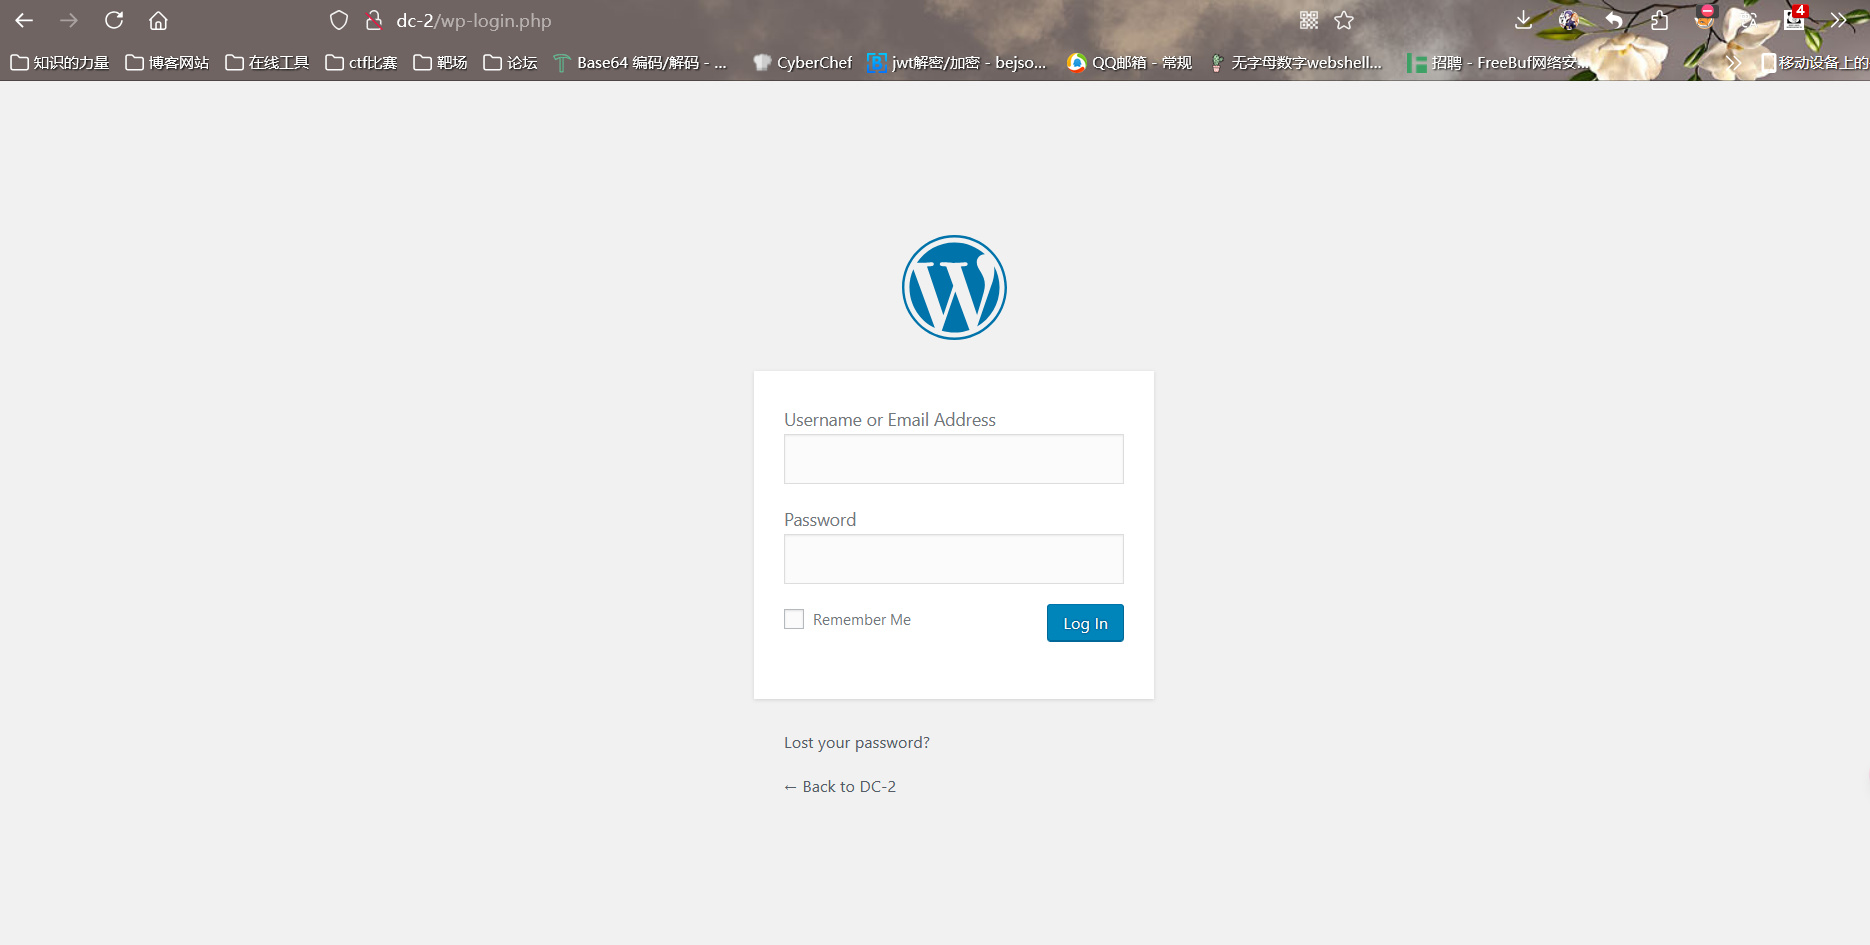Click the undo arrow toolbar icon

[x=1614, y=20]
